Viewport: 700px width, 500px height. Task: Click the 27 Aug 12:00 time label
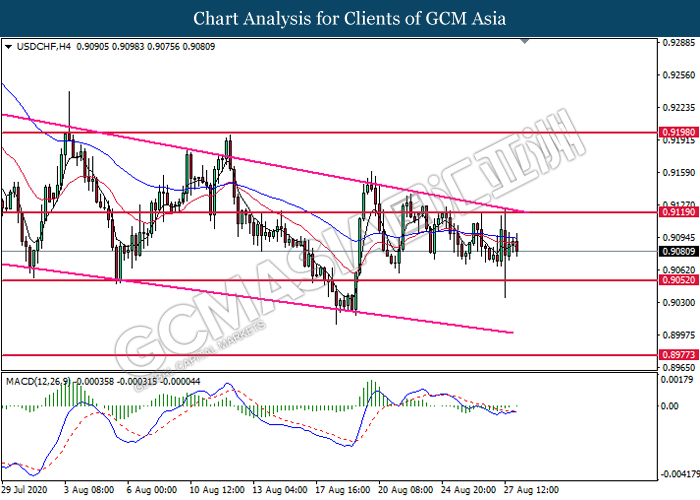[x=531, y=490]
